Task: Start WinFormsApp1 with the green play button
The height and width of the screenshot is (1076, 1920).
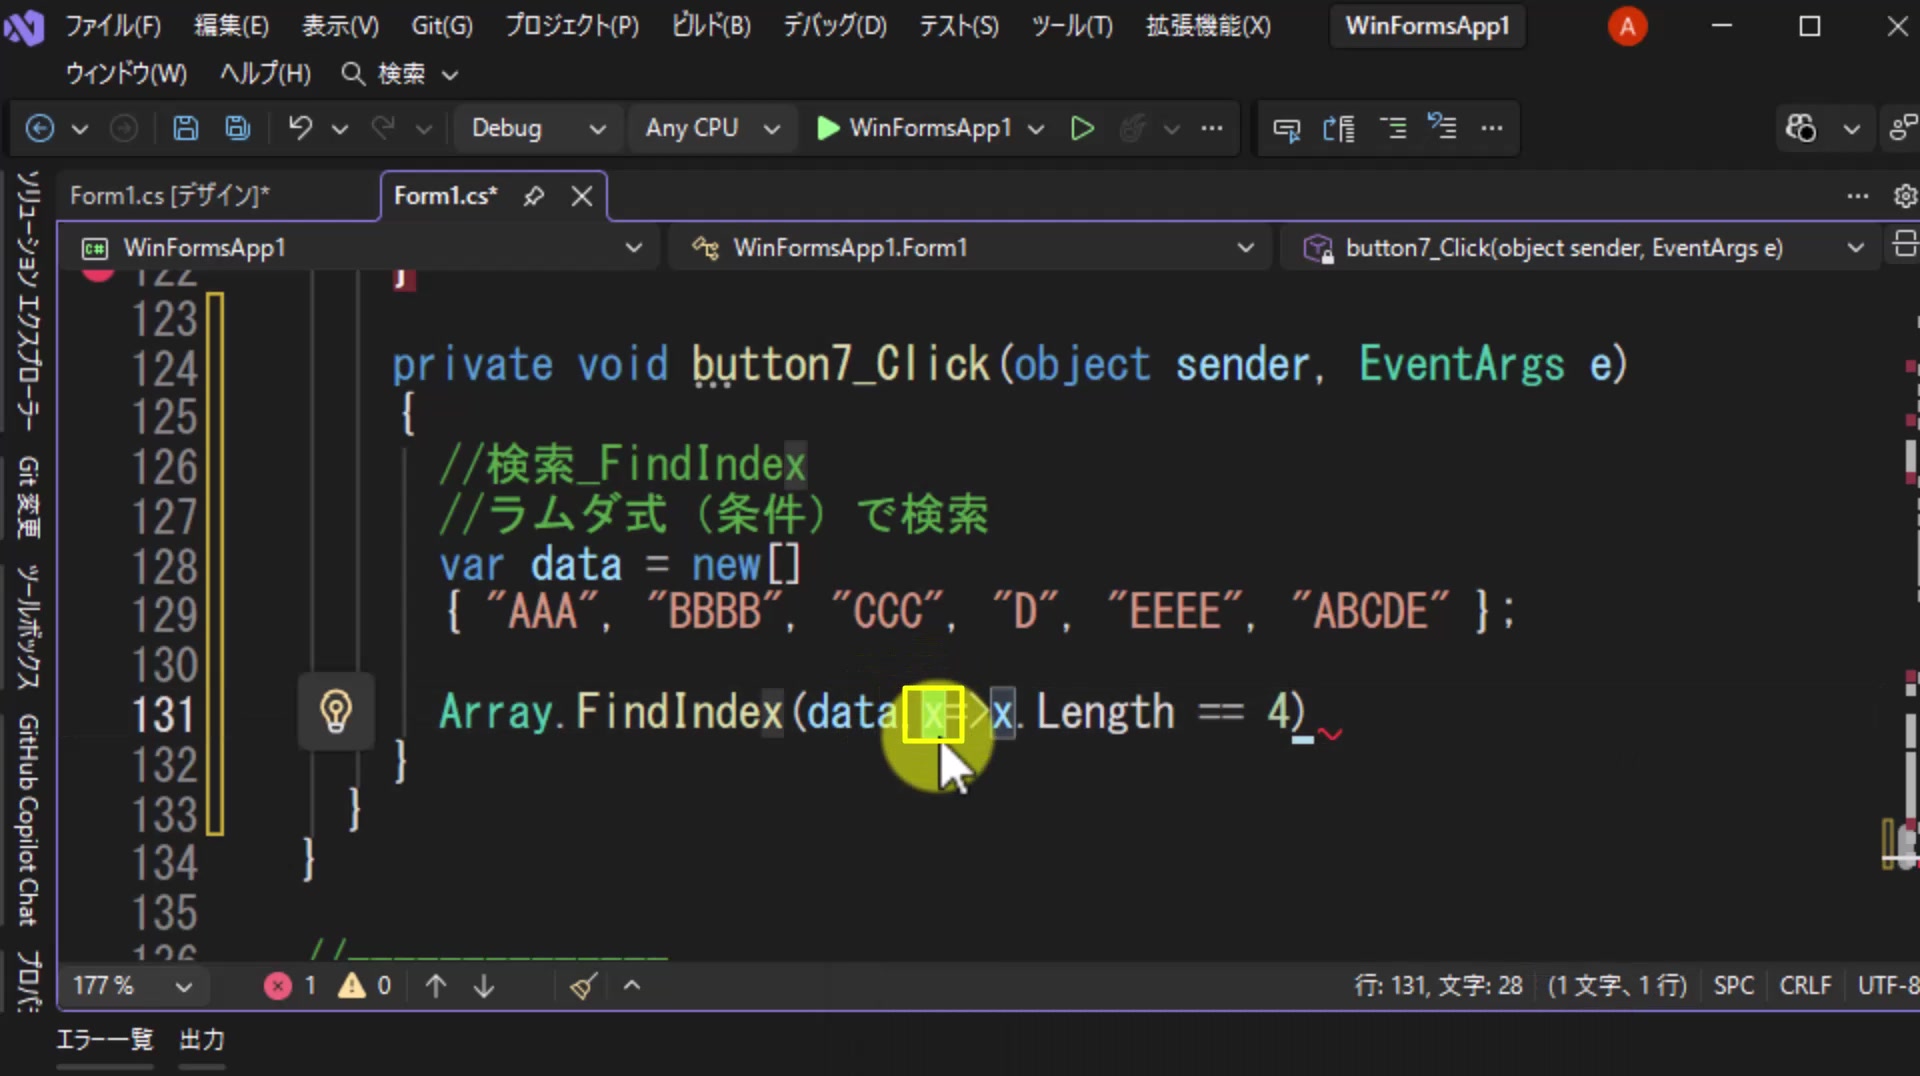Action: tap(914, 128)
